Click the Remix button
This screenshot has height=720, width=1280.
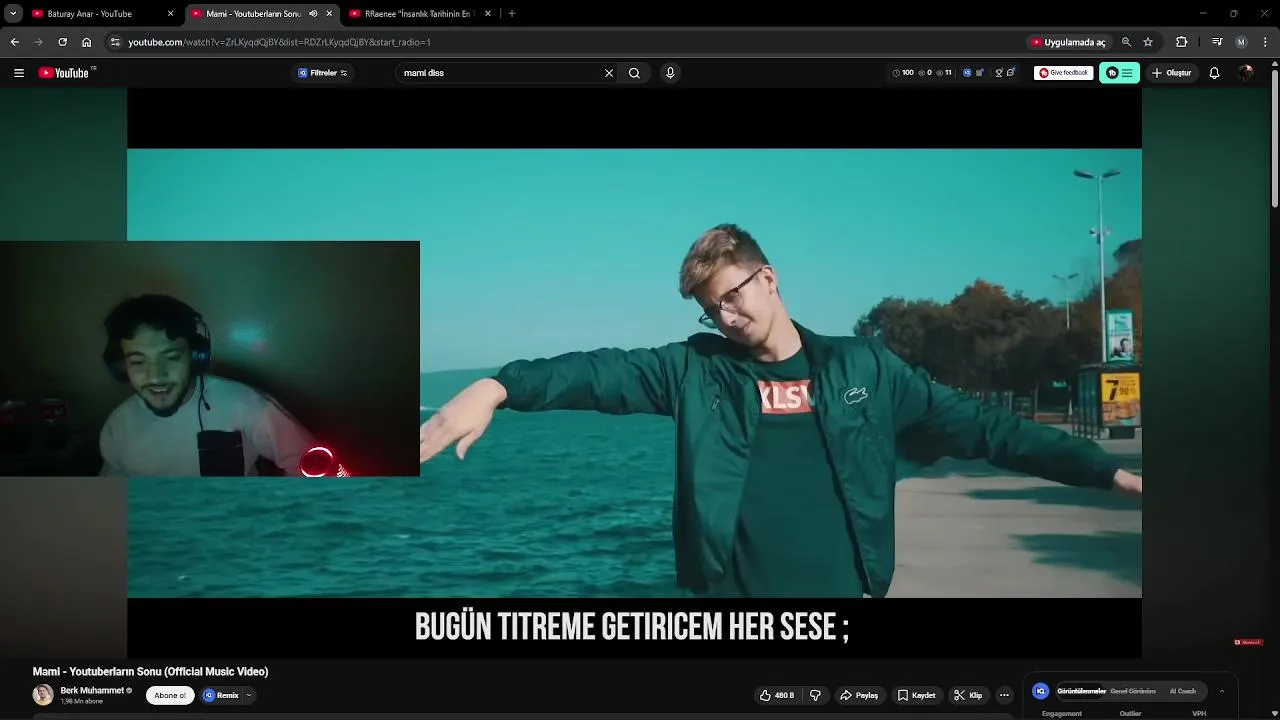coord(222,695)
